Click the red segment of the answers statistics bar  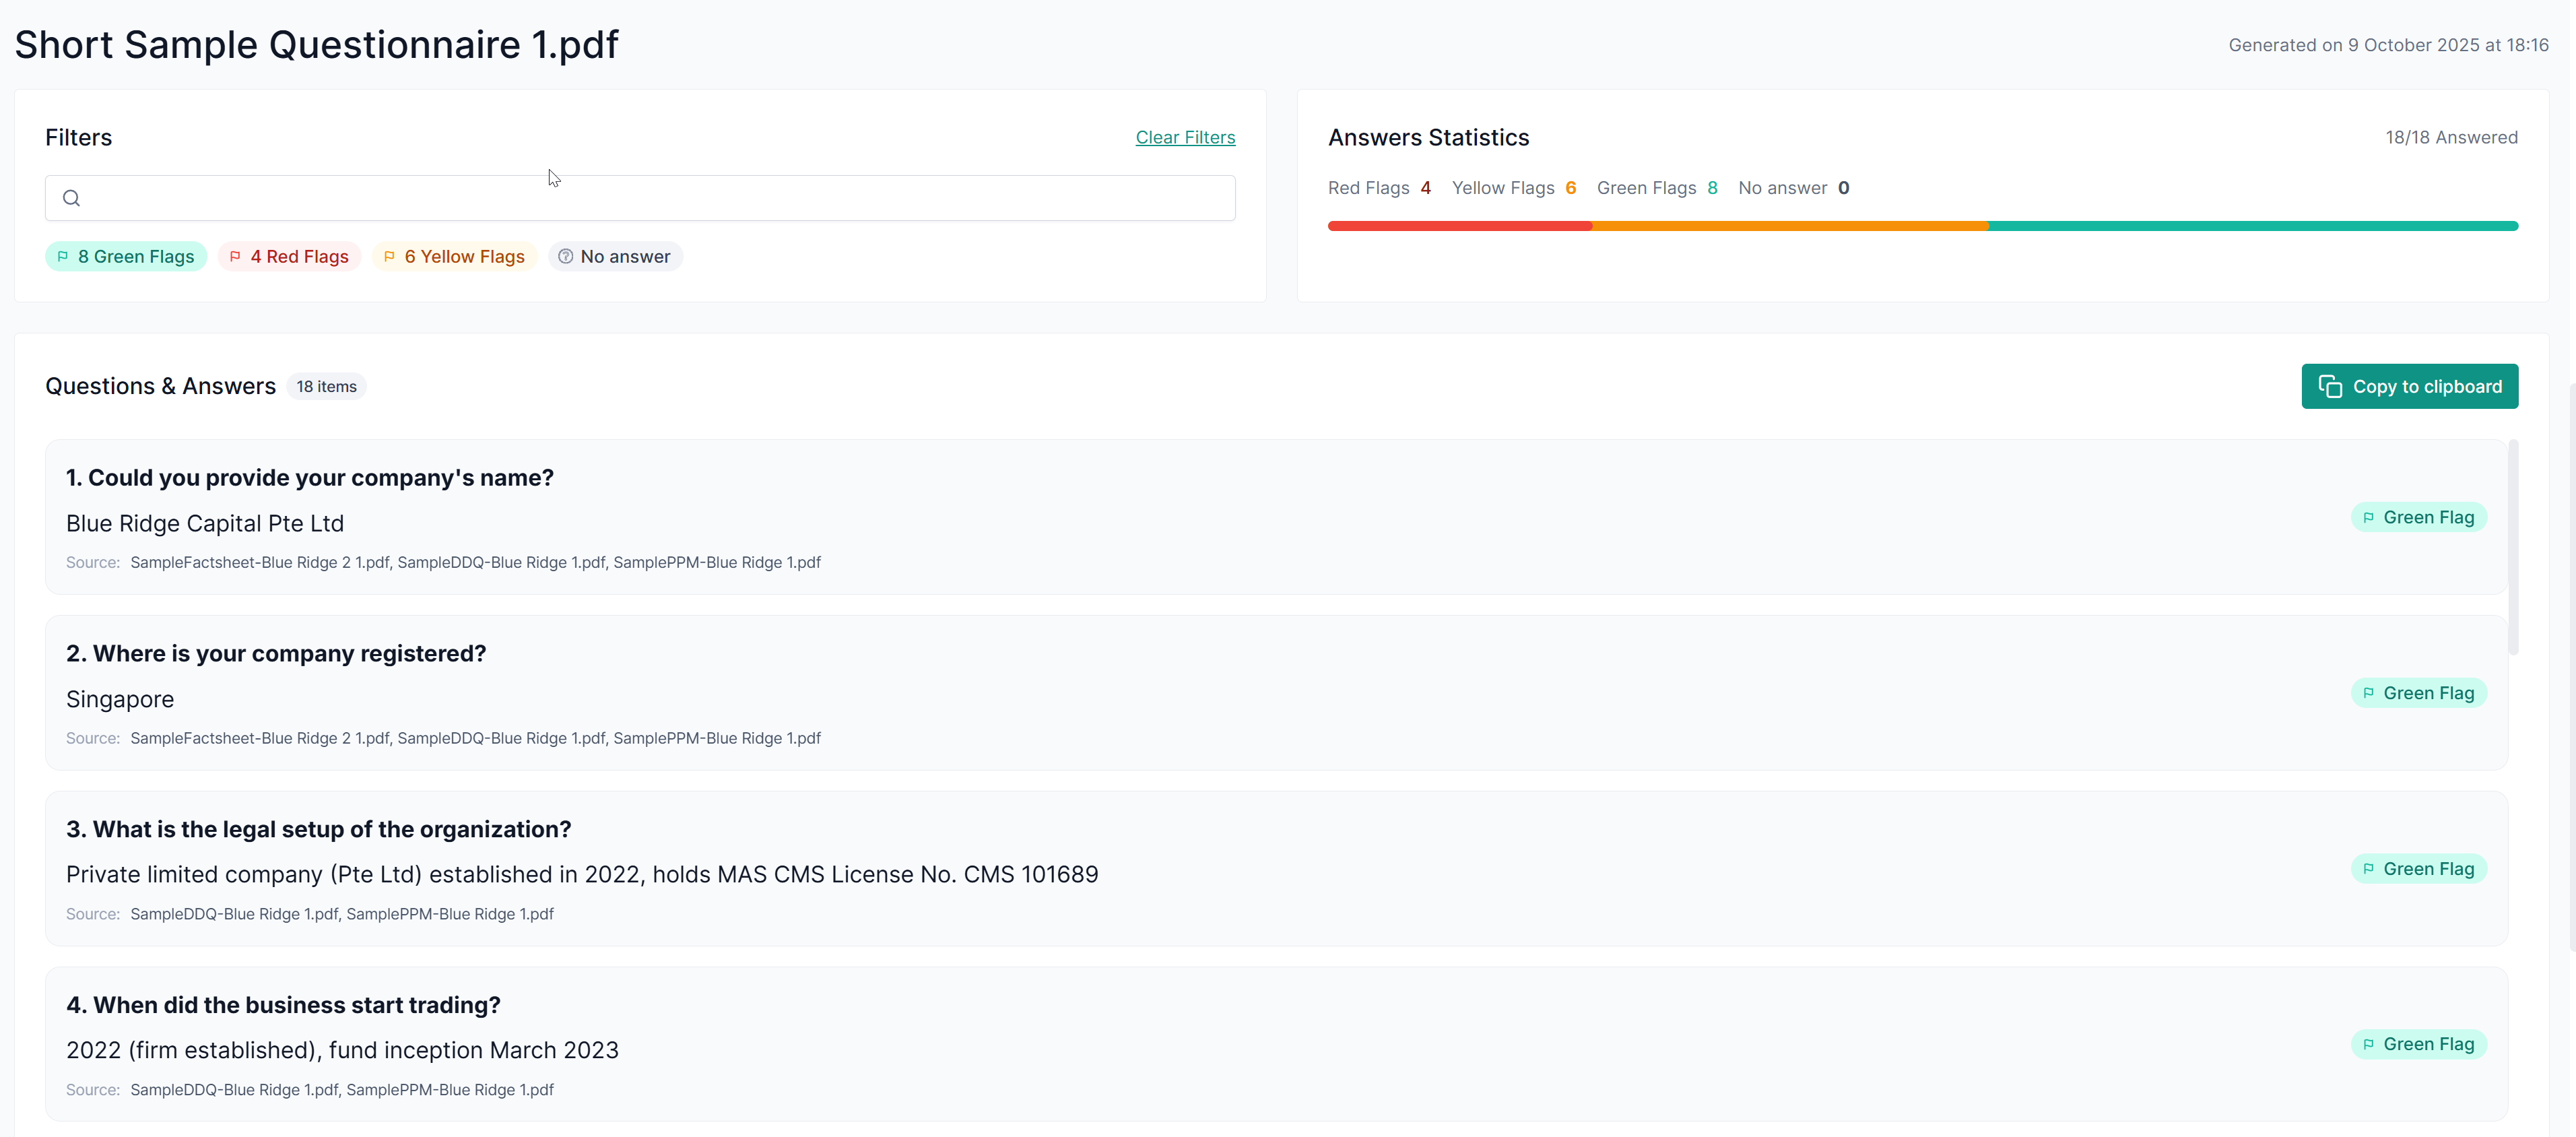(x=1460, y=226)
